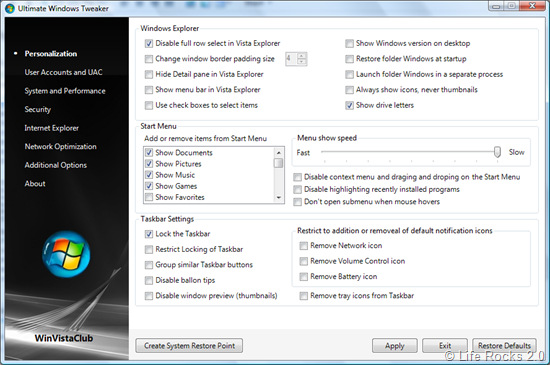
Task: Click the Ultimate Windows Tweaker title bar icon
Action: tap(10, 8)
